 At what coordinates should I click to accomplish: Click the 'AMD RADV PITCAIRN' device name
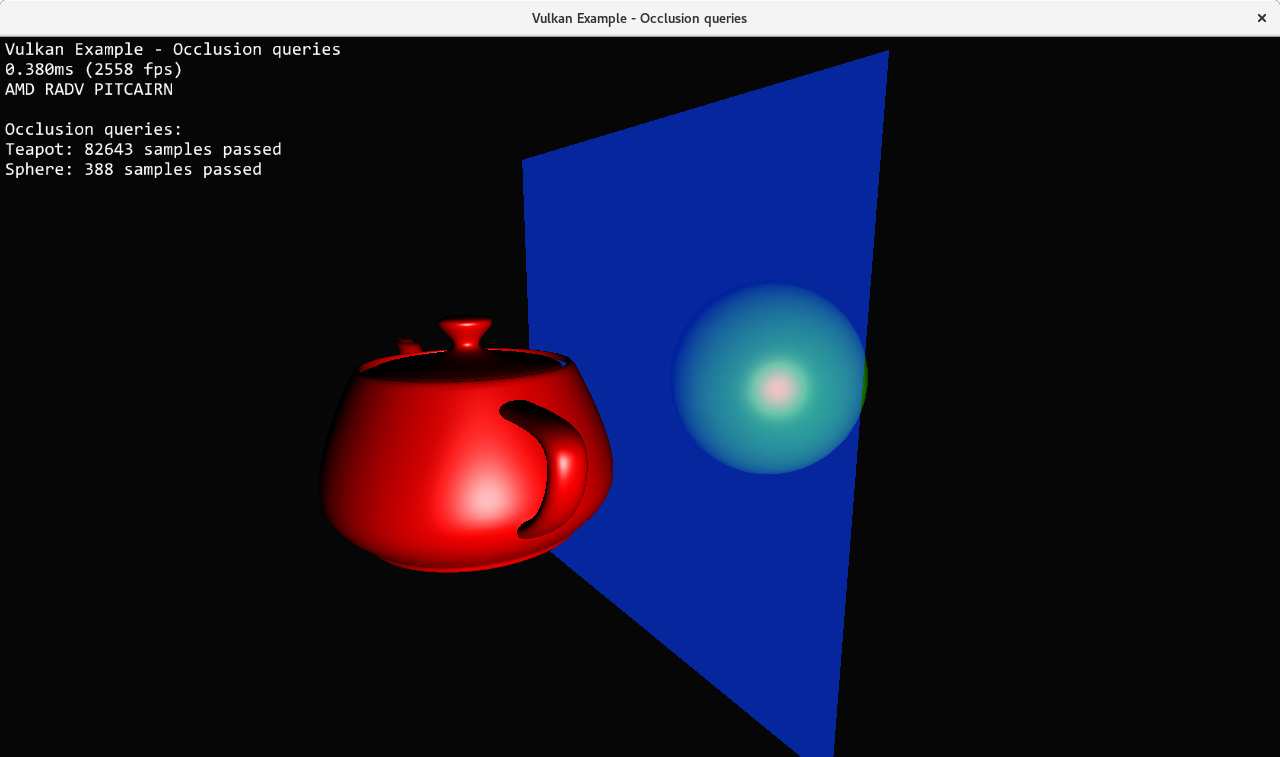[x=89, y=89]
